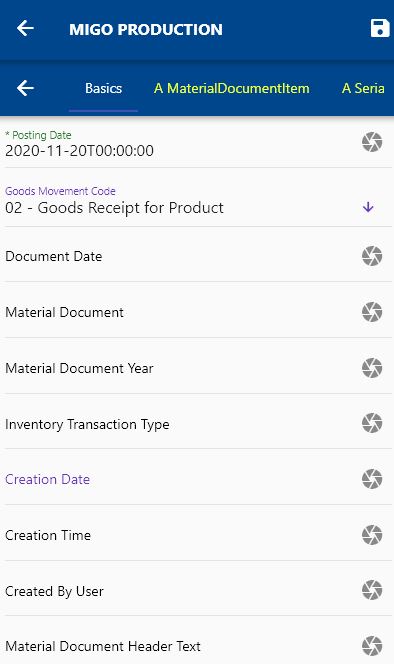Tap scan icon for Material Document Header Text
The height and width of the screenshot is (664, 394).
(x=372, y=646)
